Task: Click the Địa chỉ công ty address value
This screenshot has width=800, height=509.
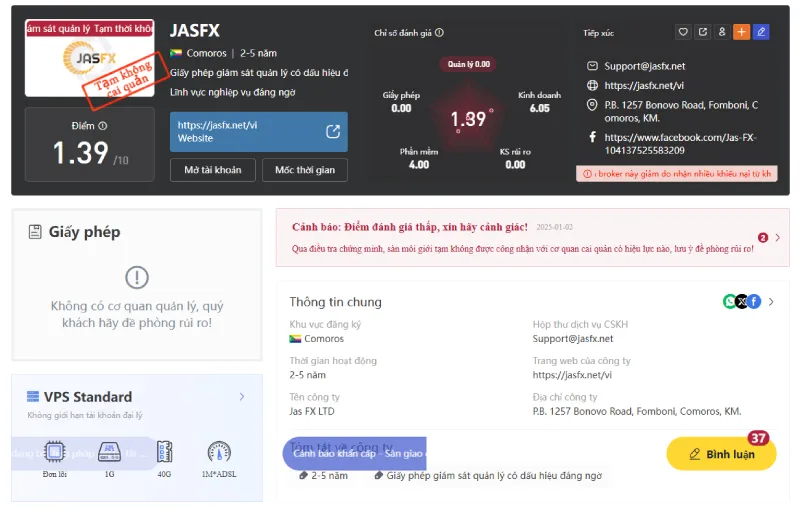Action: coord(637,411)
